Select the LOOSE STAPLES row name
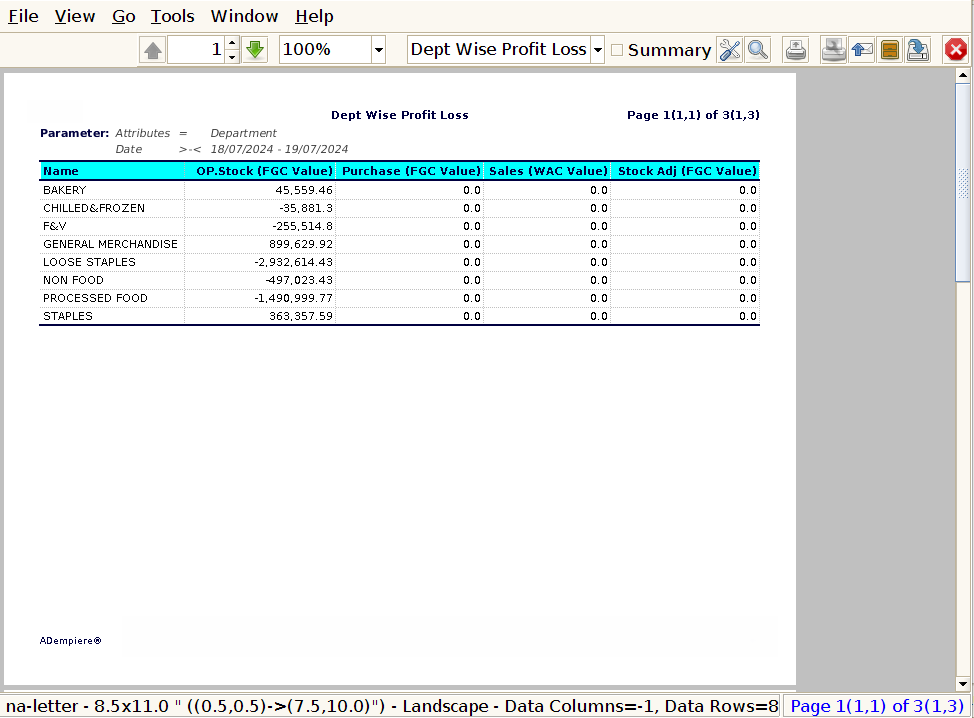 click(x=89, y=262)
